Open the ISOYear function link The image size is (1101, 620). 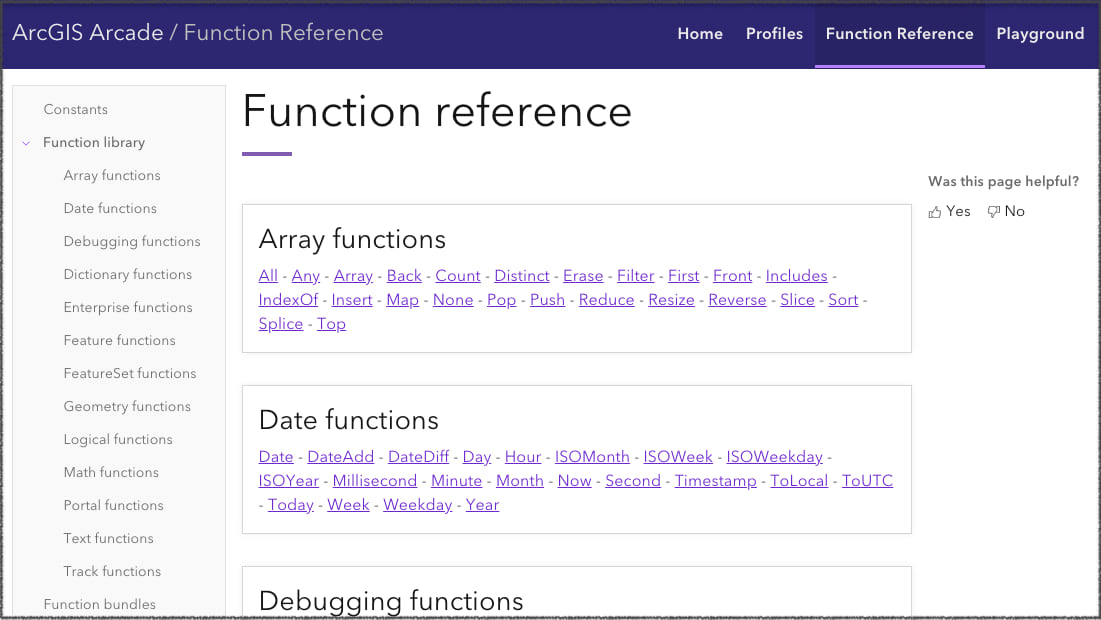[289, 481]
